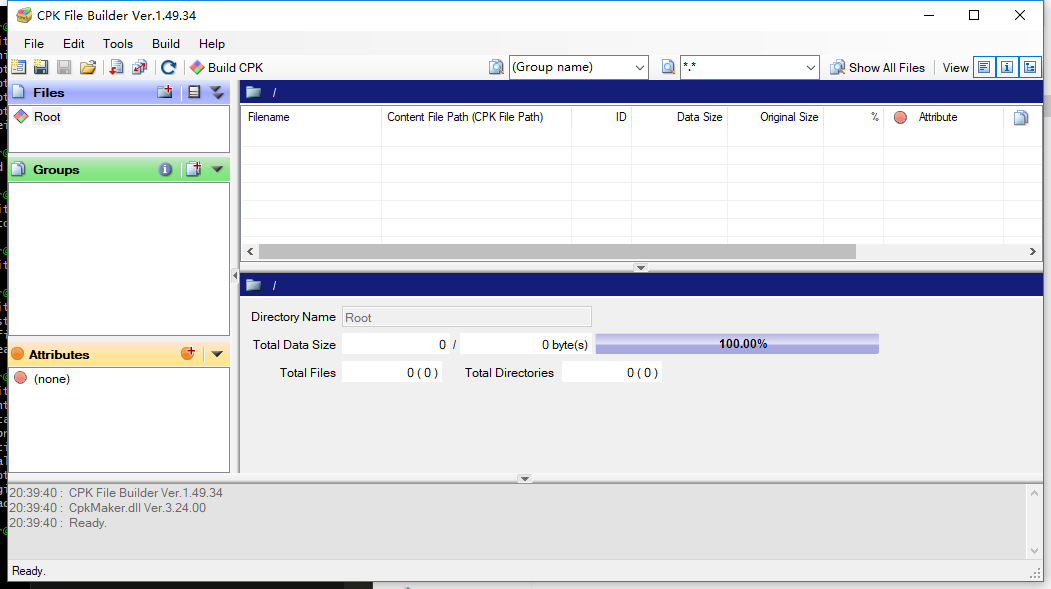The width and height of the screenshot is (1051, 589).
Task: Toggle the file list view button
Action: tap(984, 67)
